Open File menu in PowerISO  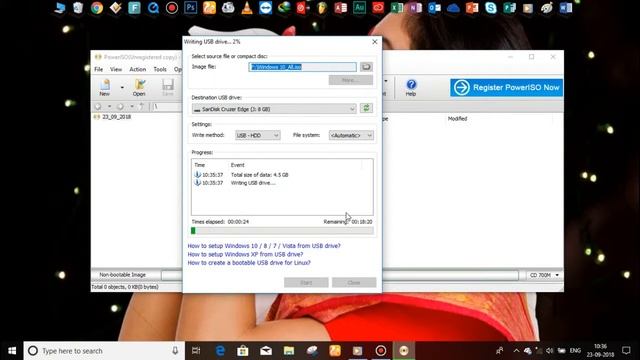click(99, 69)
